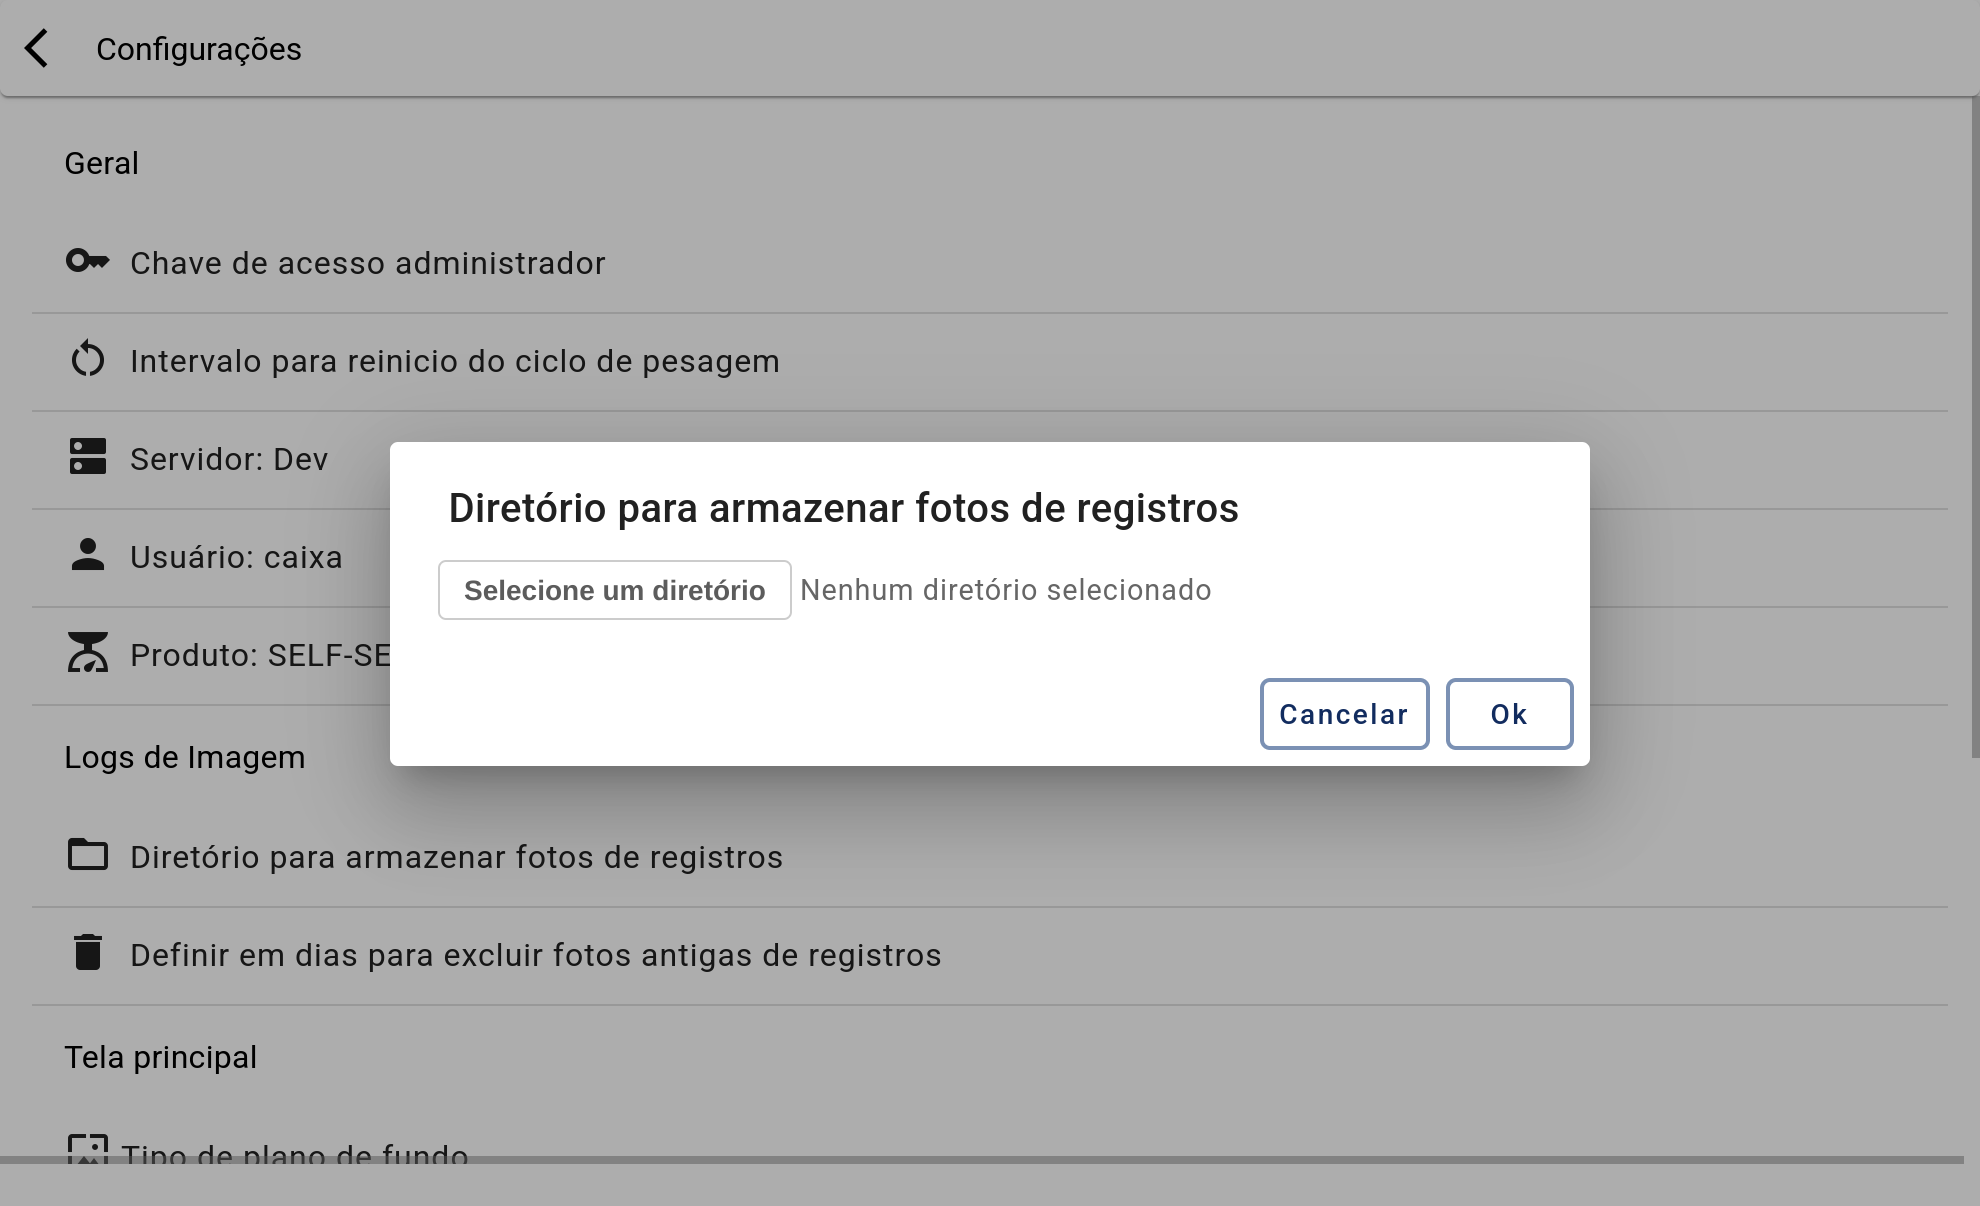Image resolution: width=1980 pixels, height=1206 pixels.
Task: Confirm the dialog with Ok
Action: (1509, 714)
